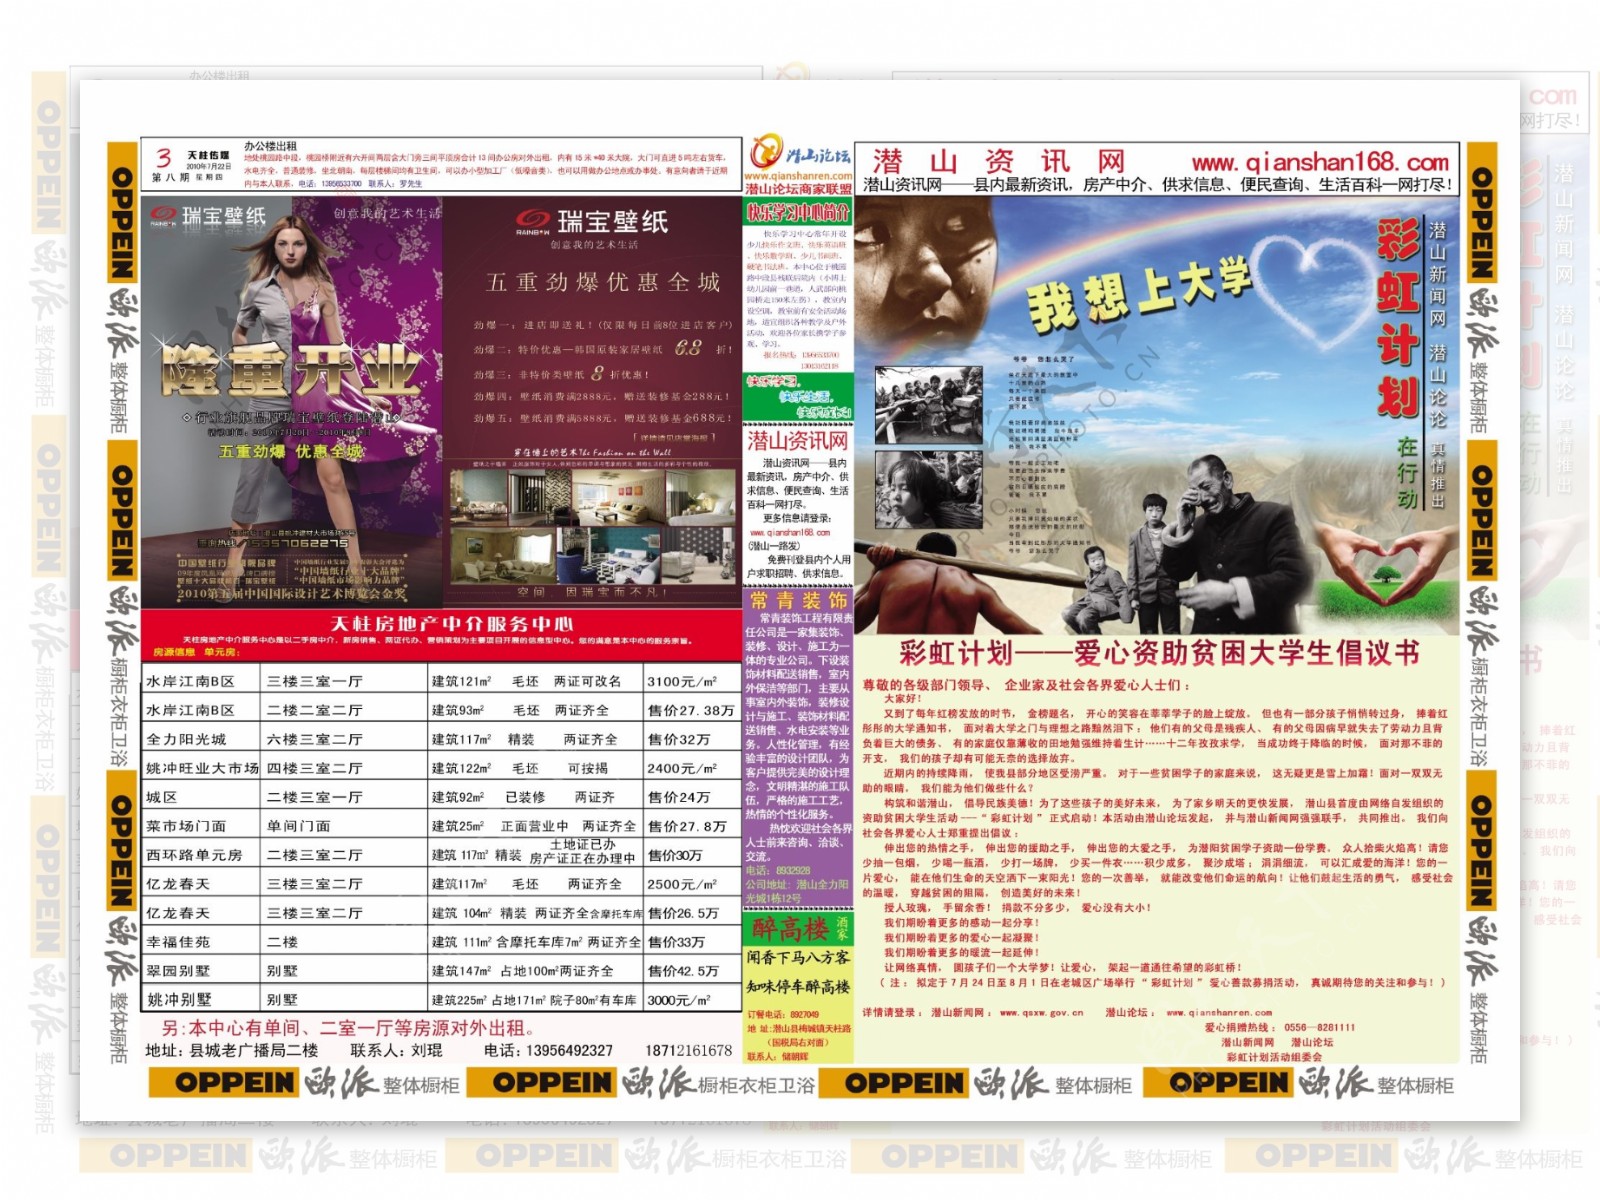Viewport: 1600px width, 1201px height.
Task: Click the yellow 我想上大学 headline
Action: tap(1140, 293)
